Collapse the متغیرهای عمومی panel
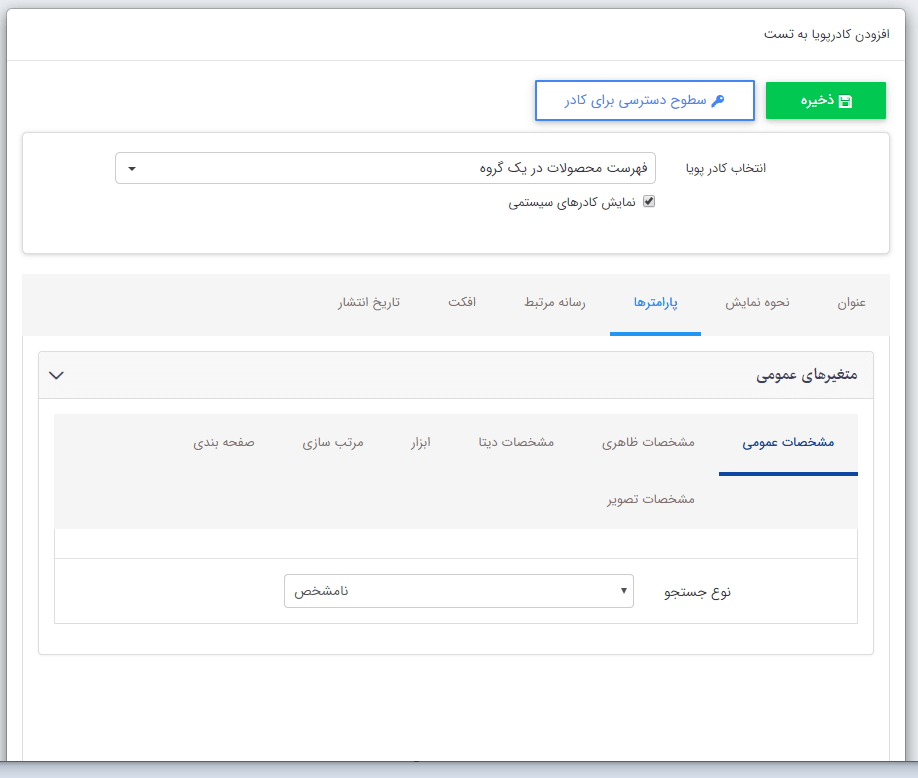Viewport: 918px width, 778px height. (56, 375)
